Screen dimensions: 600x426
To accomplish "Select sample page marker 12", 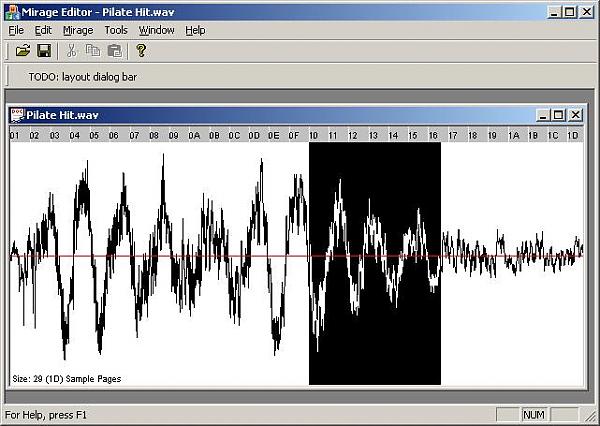I will click(x=353, y=135).
